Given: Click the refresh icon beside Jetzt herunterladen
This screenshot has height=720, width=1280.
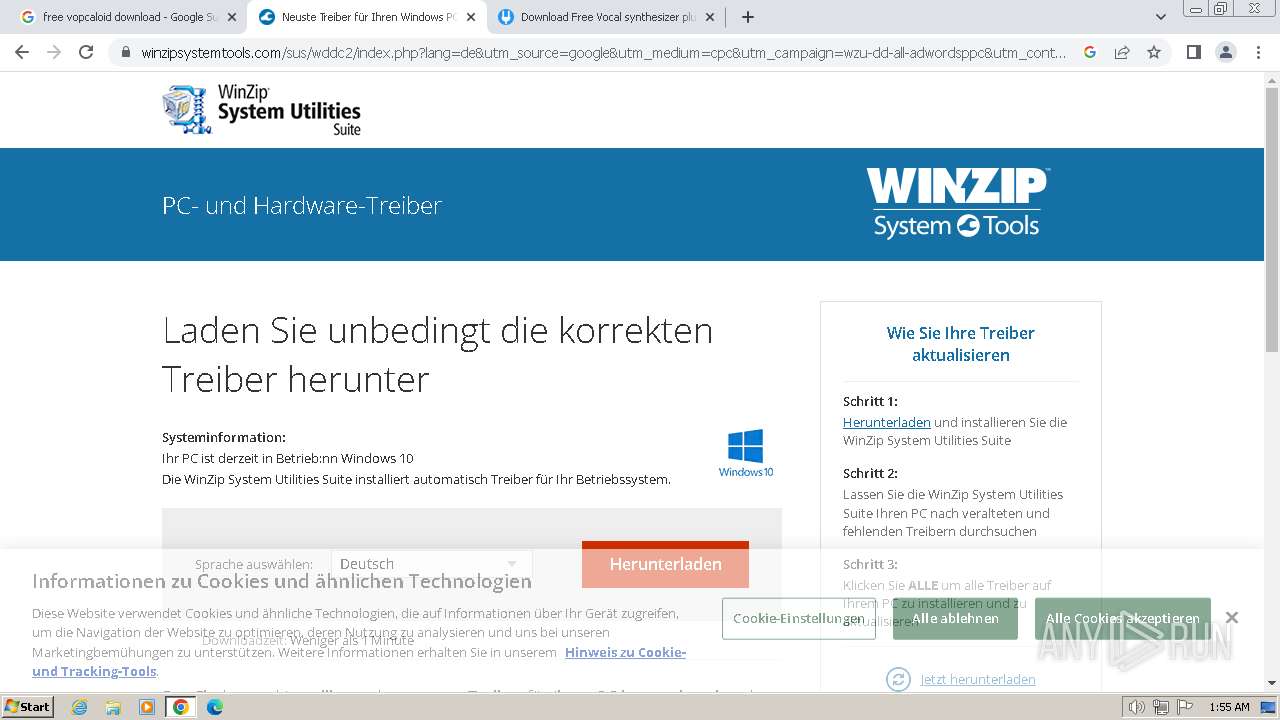Looking at the screenshot, I should point(899,679).
